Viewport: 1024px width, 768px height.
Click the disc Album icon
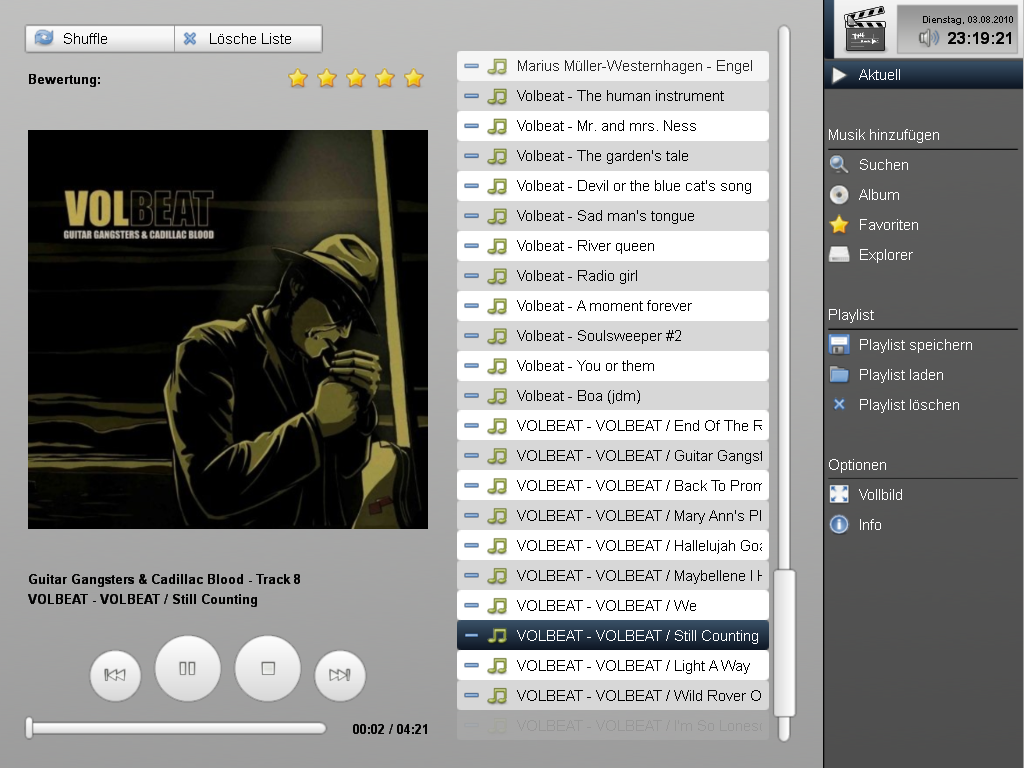[x=839, y=195]
